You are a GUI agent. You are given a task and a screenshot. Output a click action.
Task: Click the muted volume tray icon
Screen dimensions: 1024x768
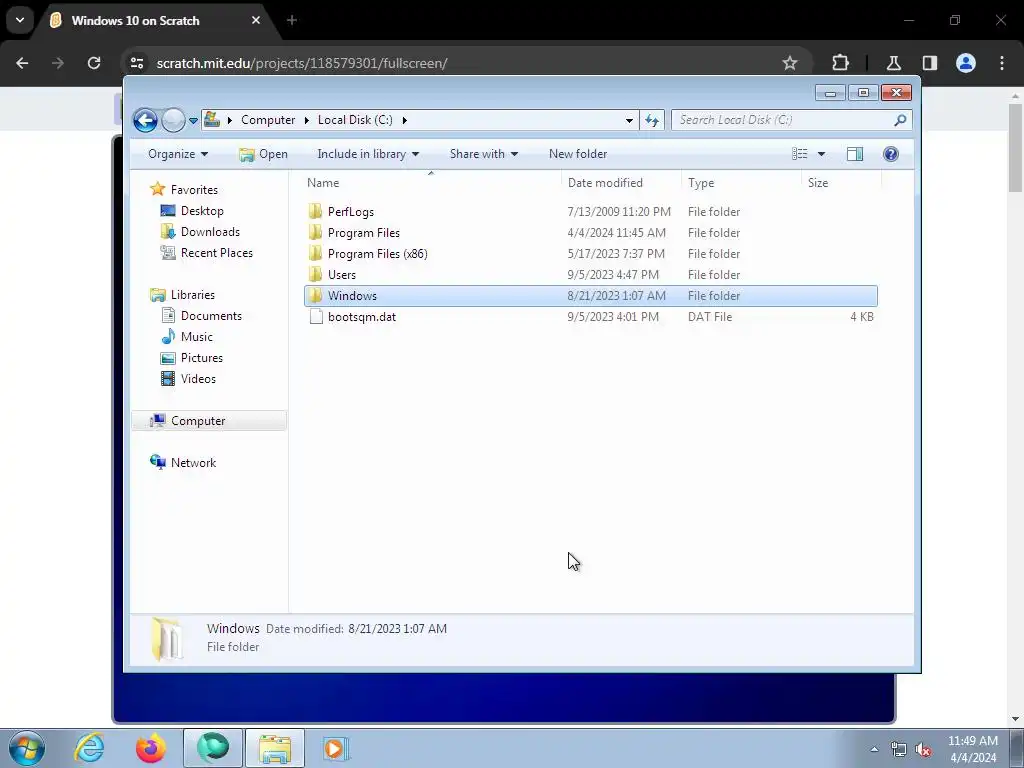923,750
